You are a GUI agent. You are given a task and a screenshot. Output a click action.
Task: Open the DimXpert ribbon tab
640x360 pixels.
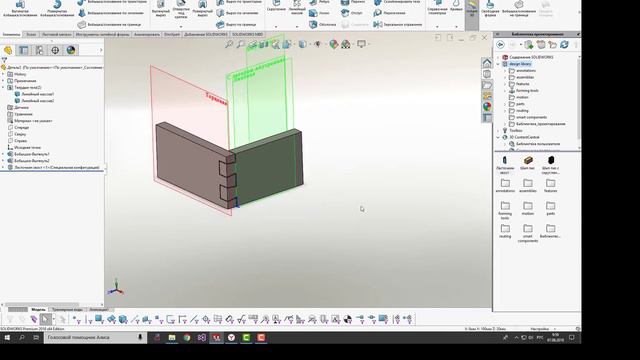click(172, 35)
